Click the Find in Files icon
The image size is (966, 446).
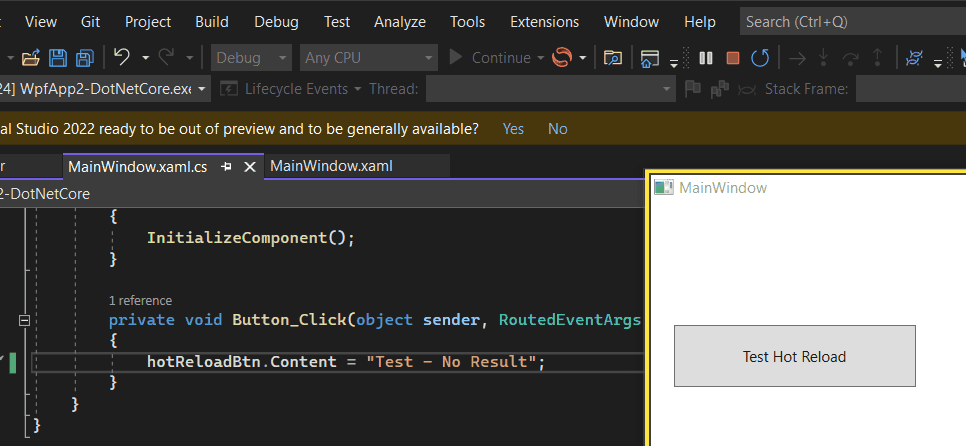point(612,58)
